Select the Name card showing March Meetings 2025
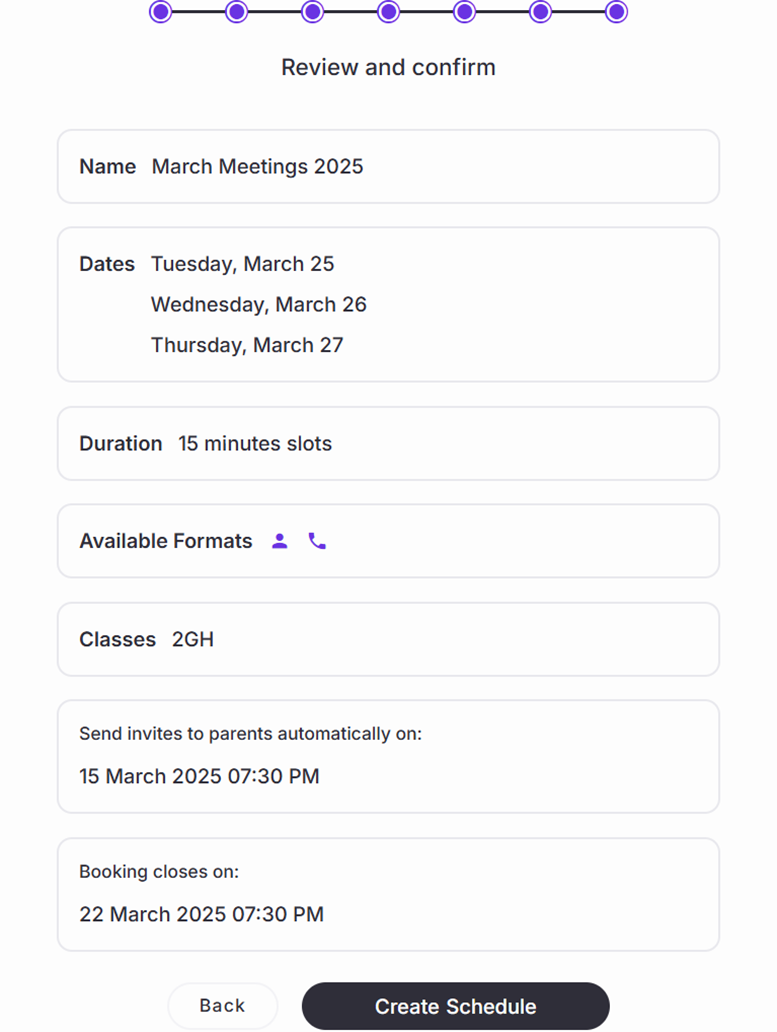 pos(388,167)
